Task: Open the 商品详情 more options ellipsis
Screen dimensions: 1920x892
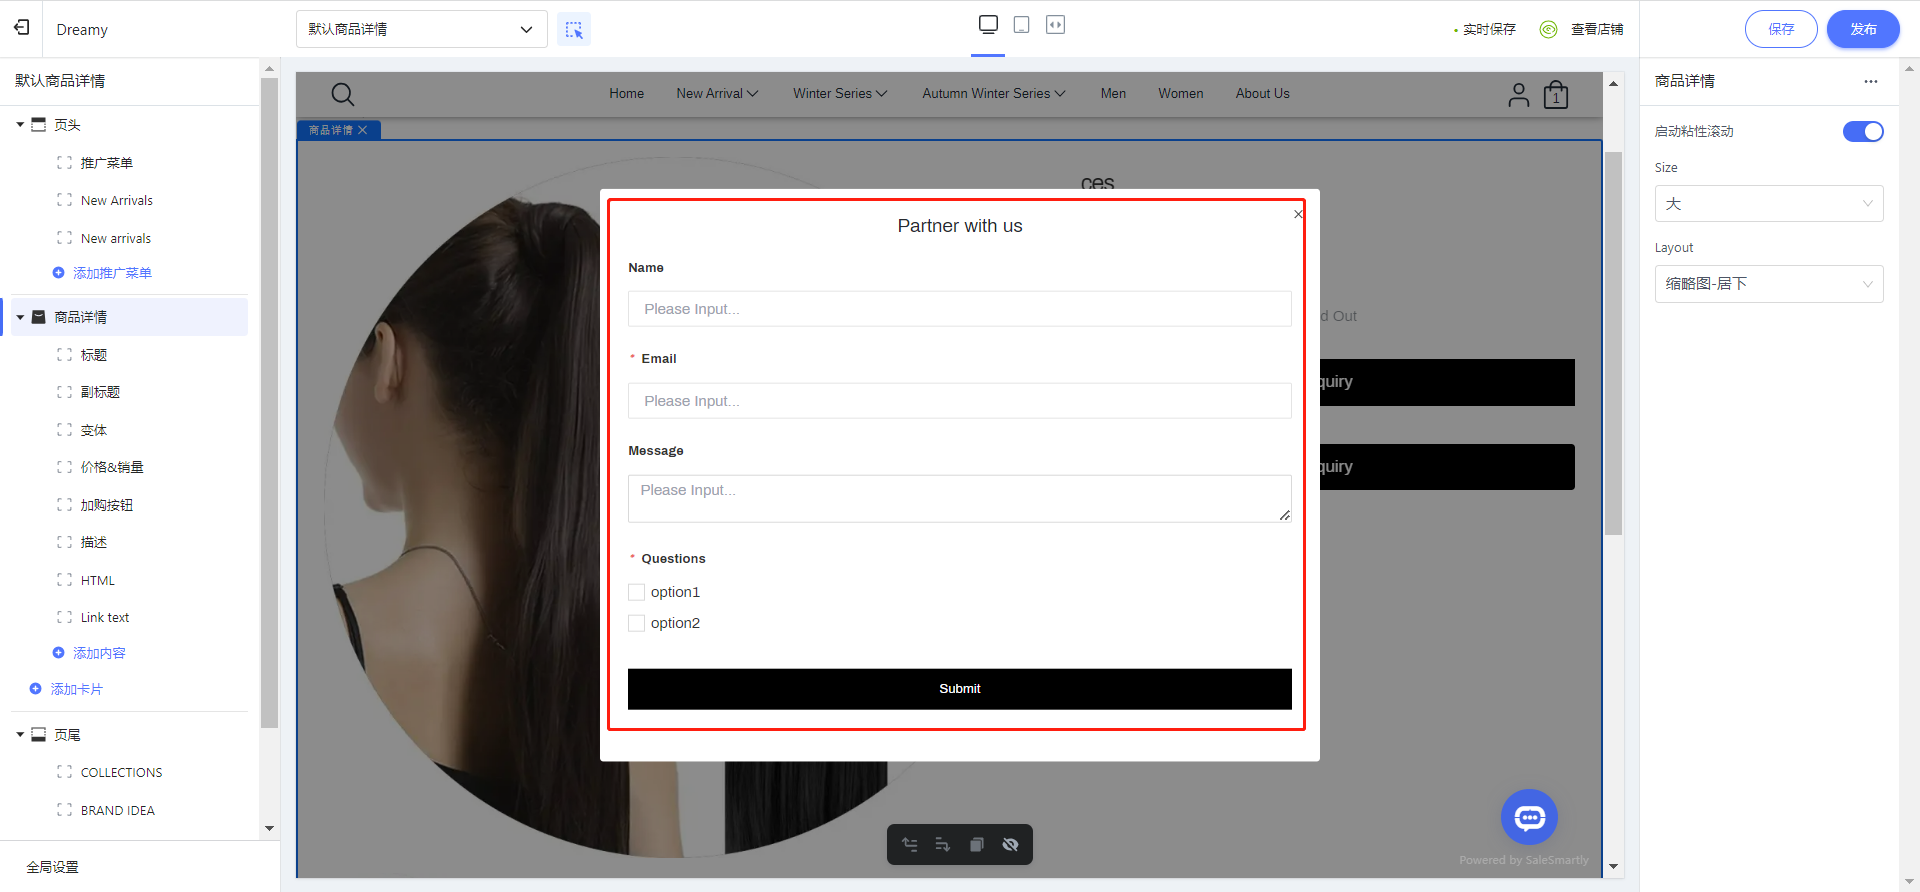Action: (x=1871, y=81)
